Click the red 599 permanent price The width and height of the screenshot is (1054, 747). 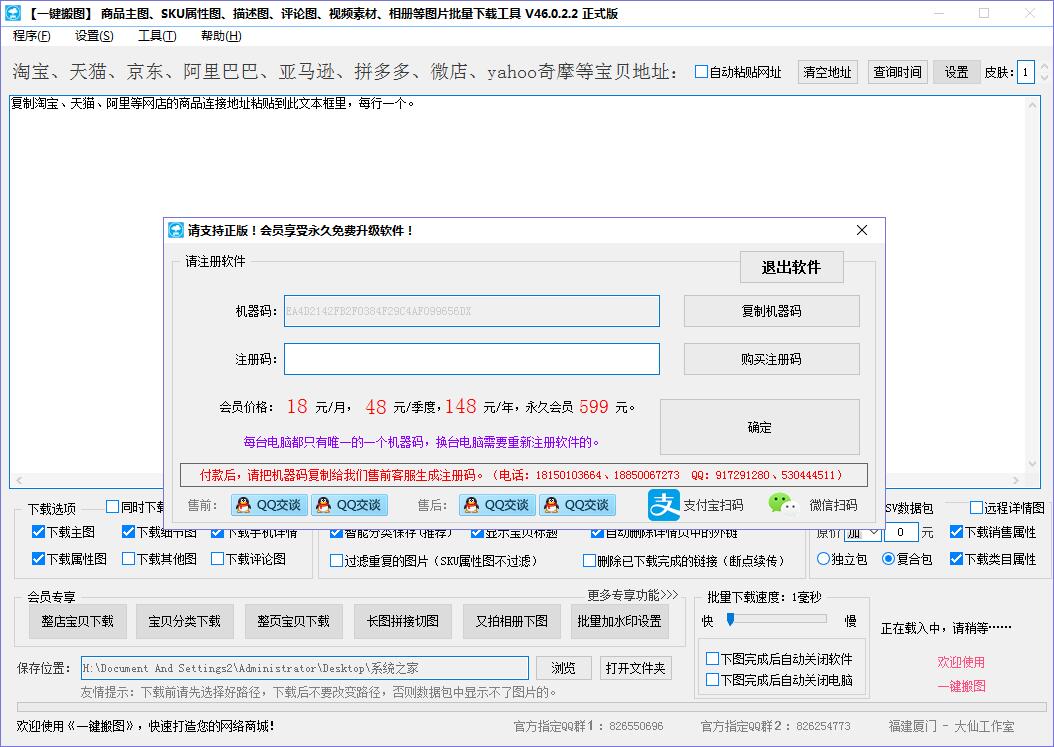(594, 406)
